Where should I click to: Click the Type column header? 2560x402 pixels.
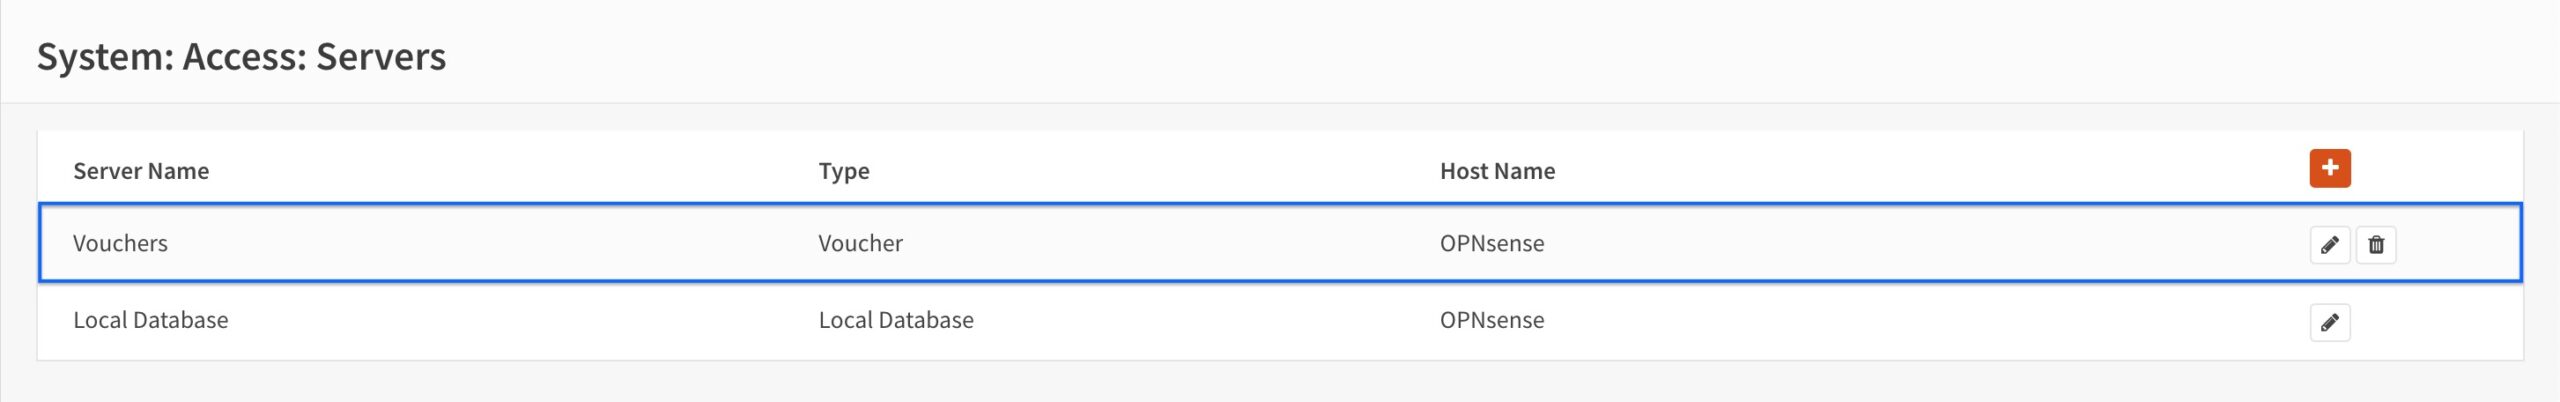point(844,171)
